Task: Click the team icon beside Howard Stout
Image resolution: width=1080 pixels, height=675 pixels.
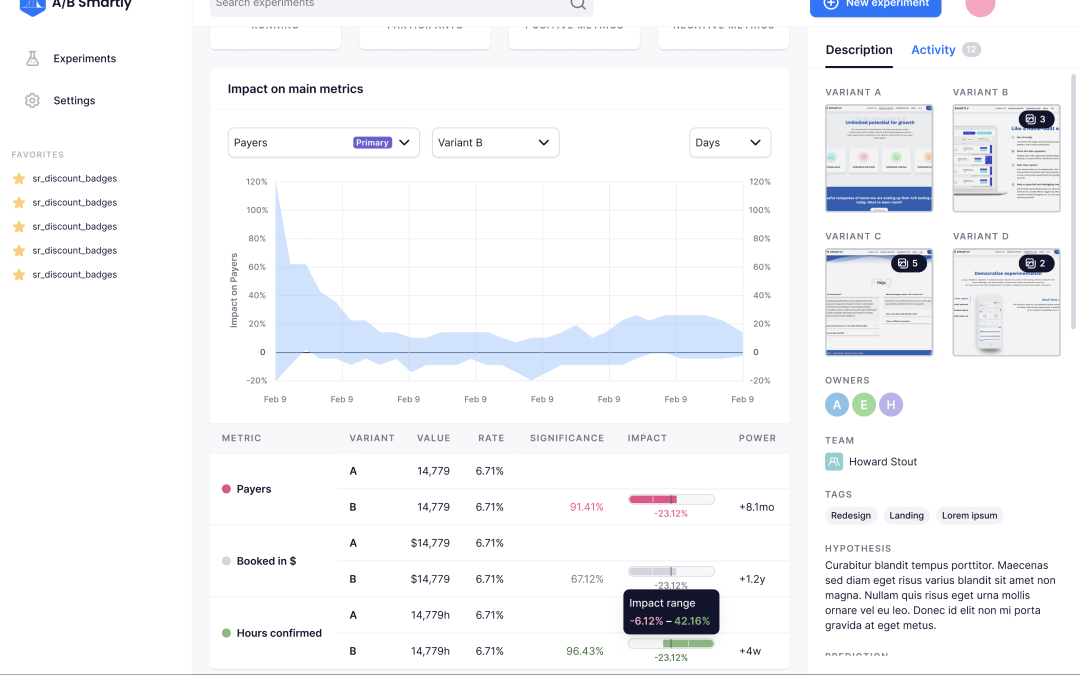Action: click(x=833, y=461)
